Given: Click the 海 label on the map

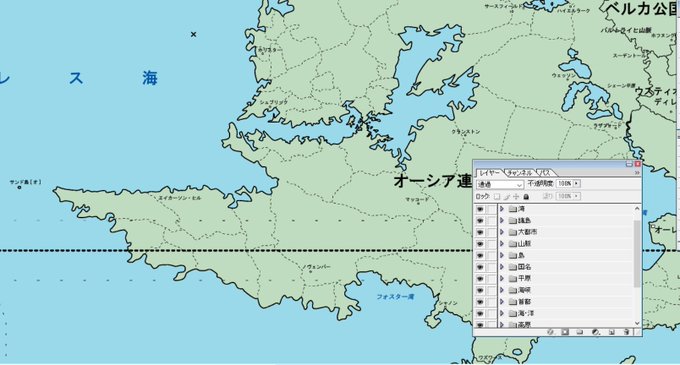Looking at the screenshot, I should pos(150,78).
